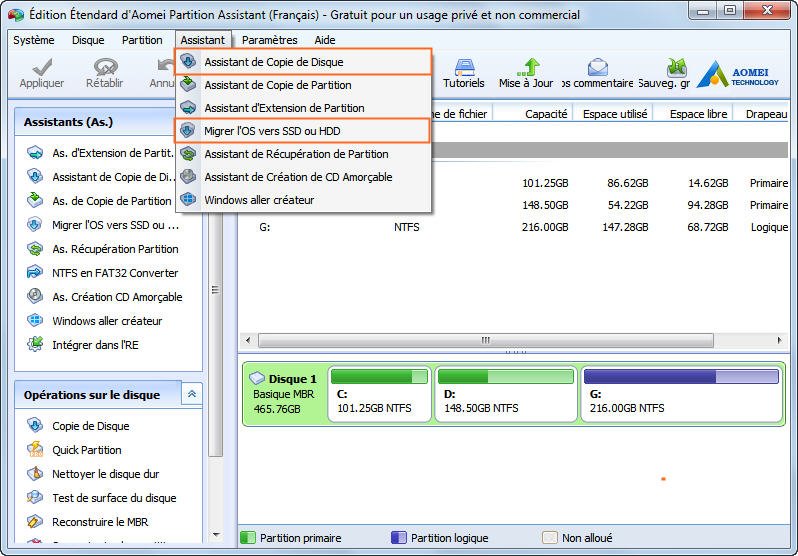Click Nettoyer le disque dur icon
Screen dimensions: 798x556
coord(35,474)
